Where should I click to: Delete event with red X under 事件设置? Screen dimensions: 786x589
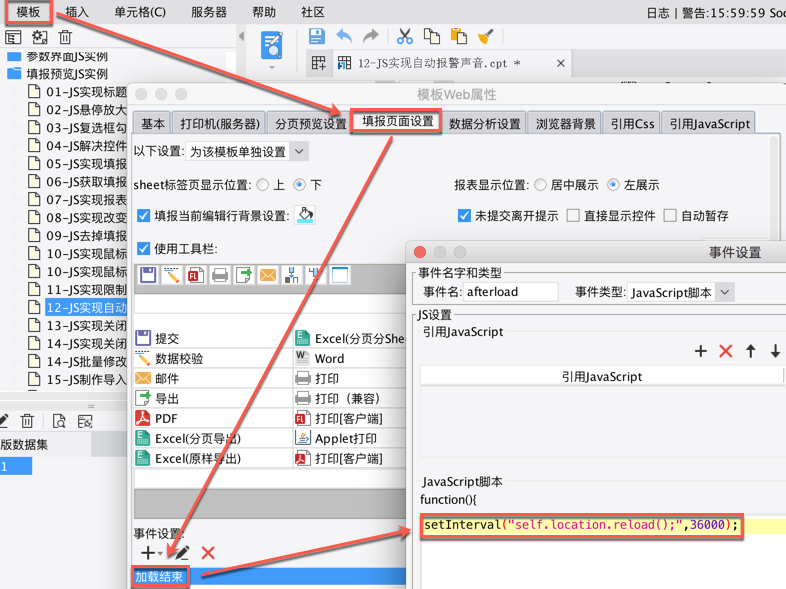(208, 553)
